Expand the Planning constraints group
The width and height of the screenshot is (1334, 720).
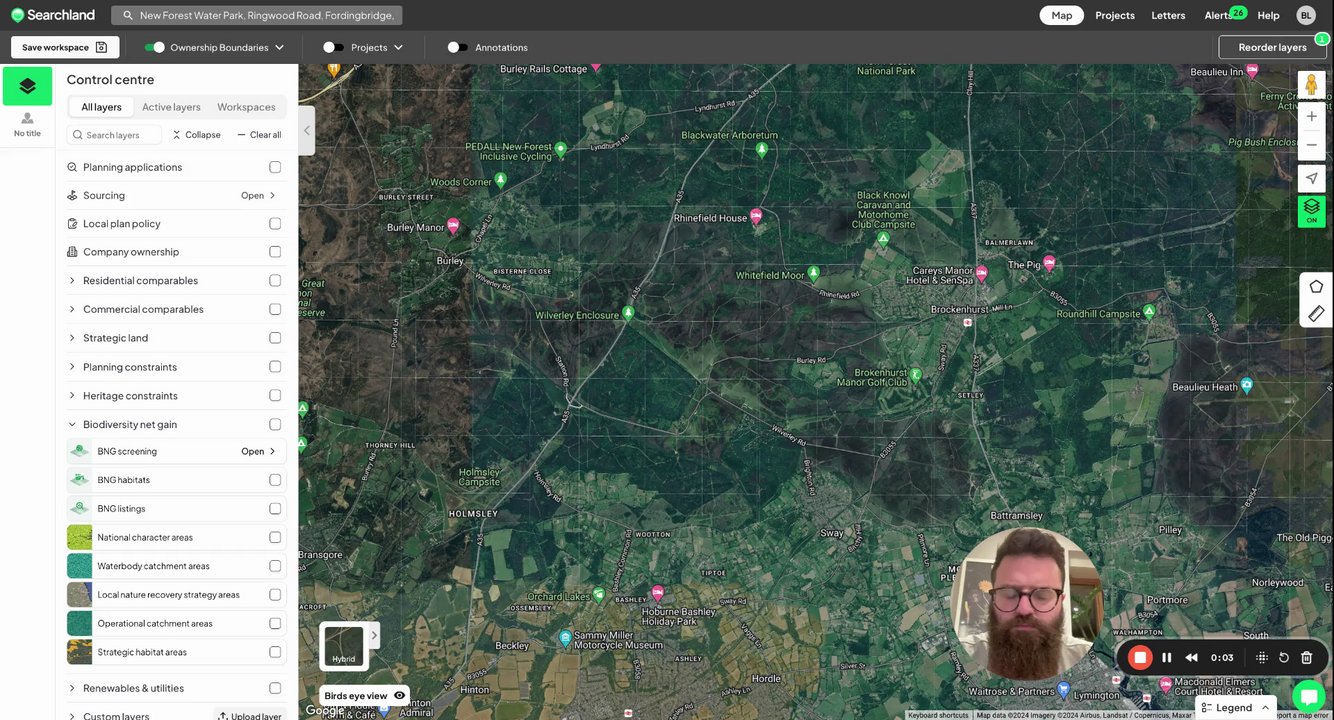coord(72,367)
